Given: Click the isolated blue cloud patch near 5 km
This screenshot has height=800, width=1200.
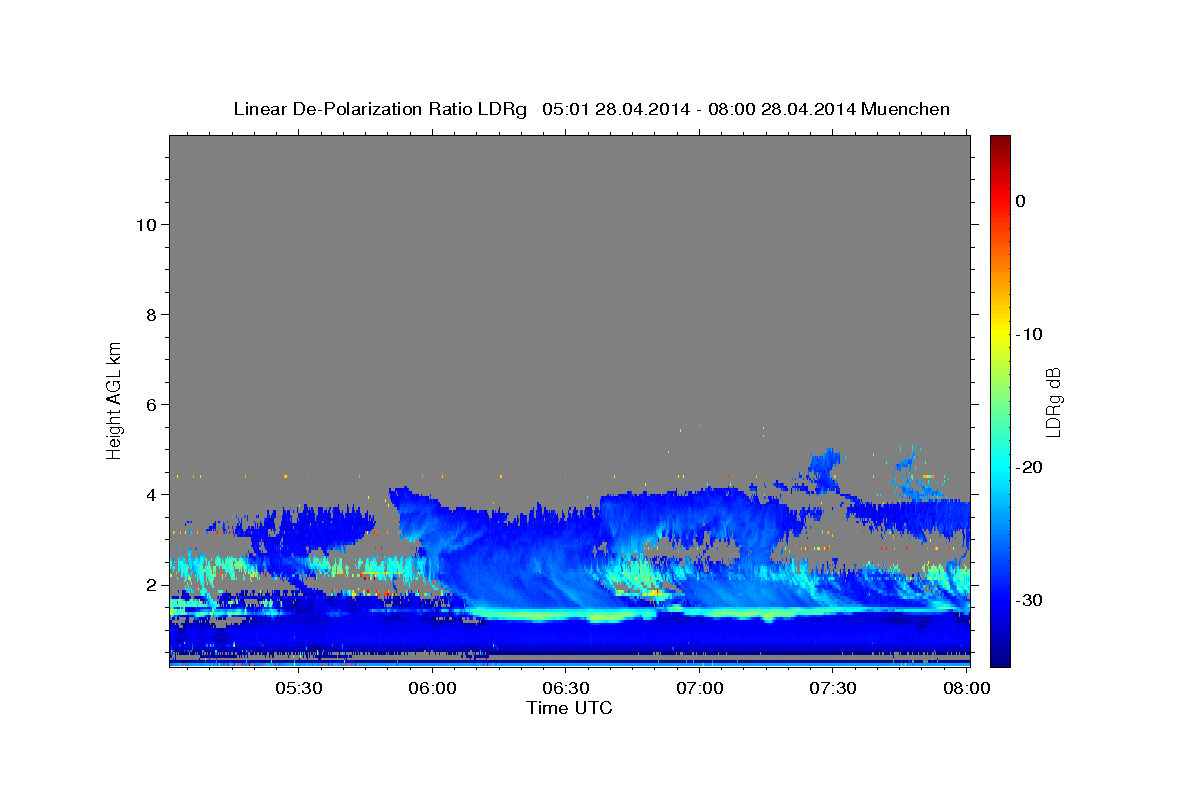Looking at the screenshot, I should click(x=825, y=470).
